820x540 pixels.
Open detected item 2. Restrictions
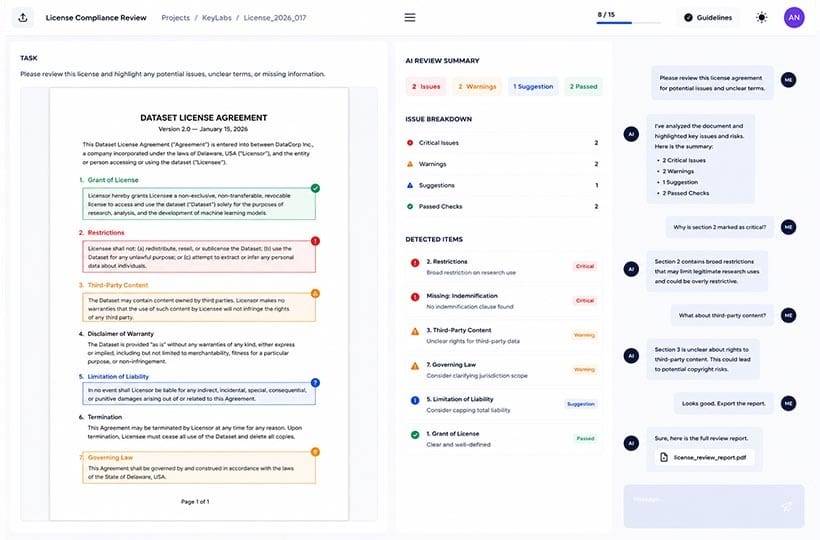503,267
